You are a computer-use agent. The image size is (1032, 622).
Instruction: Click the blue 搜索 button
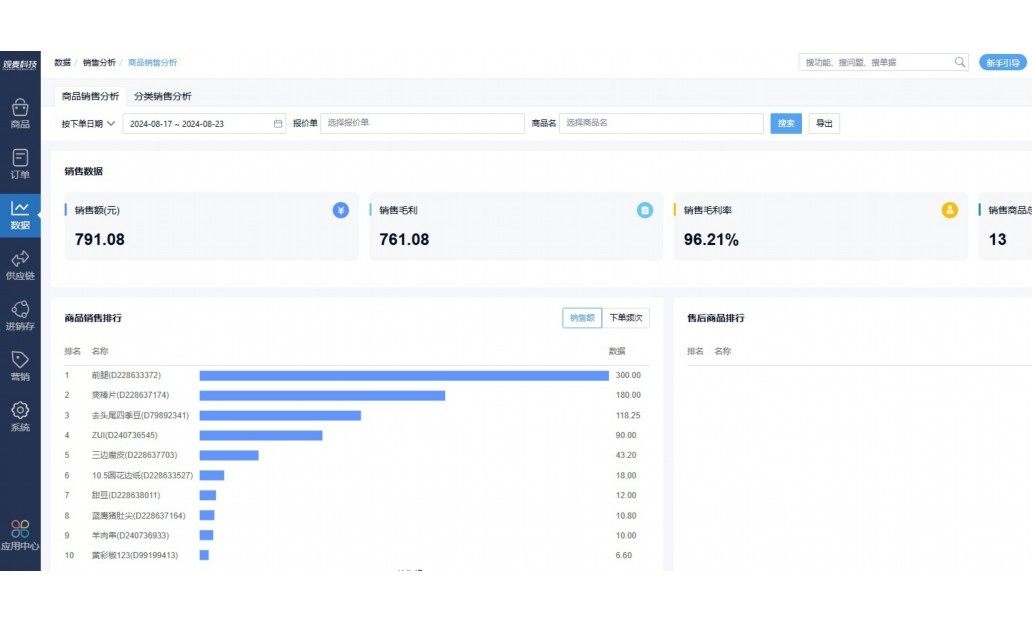click(x=786, y=123)
